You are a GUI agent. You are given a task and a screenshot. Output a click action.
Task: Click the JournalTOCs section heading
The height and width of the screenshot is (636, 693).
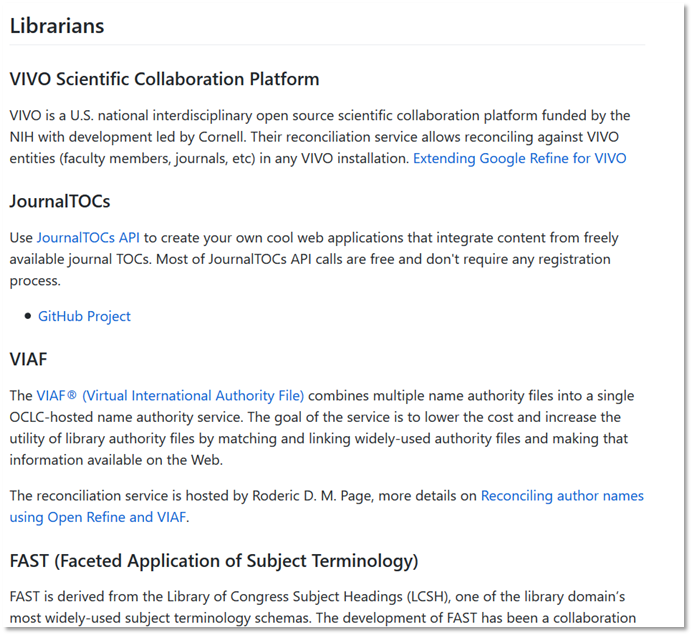point(60,202)
